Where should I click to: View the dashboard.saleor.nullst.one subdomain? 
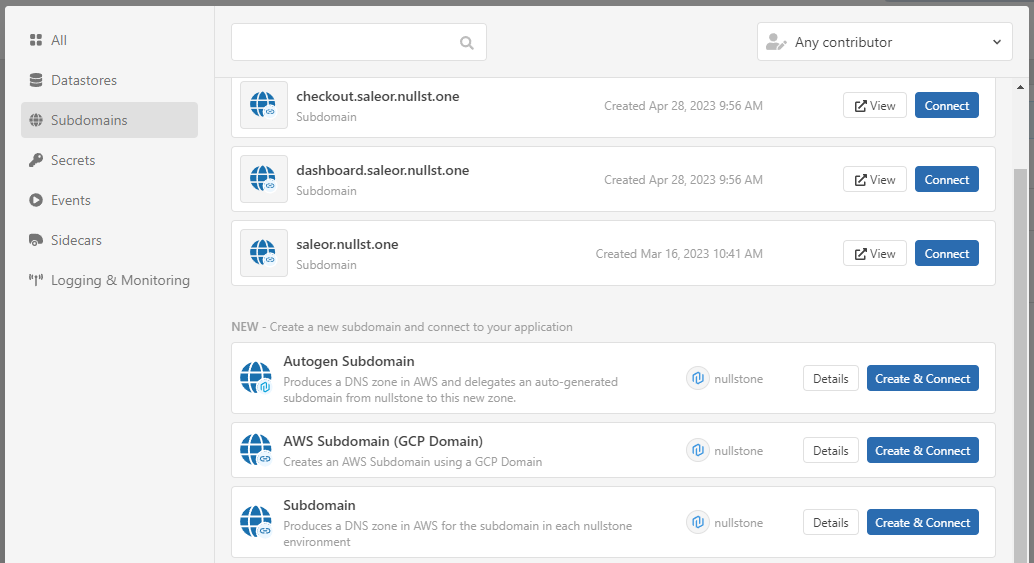tap(875, 179)
